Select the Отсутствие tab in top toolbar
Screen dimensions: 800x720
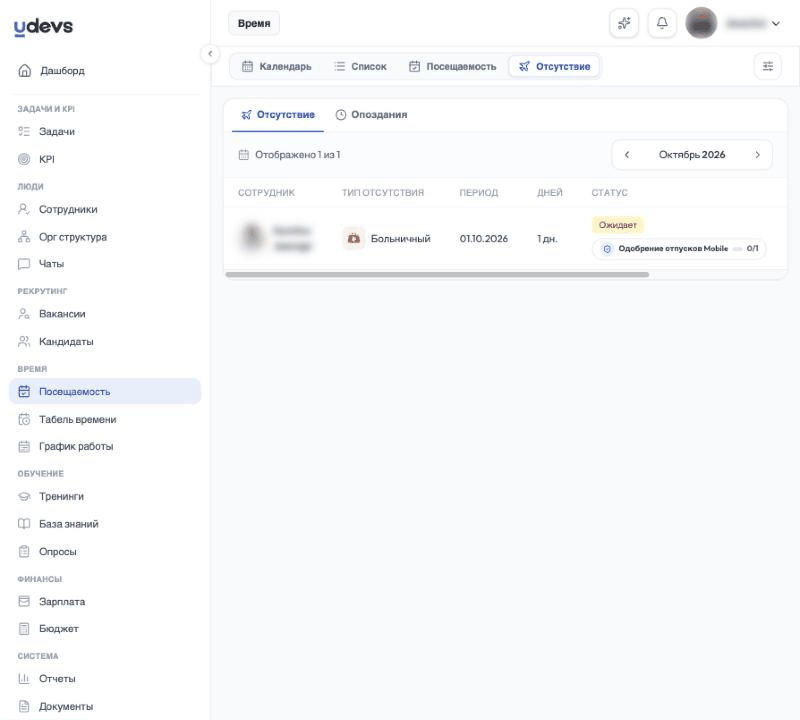tap(555, 66)
